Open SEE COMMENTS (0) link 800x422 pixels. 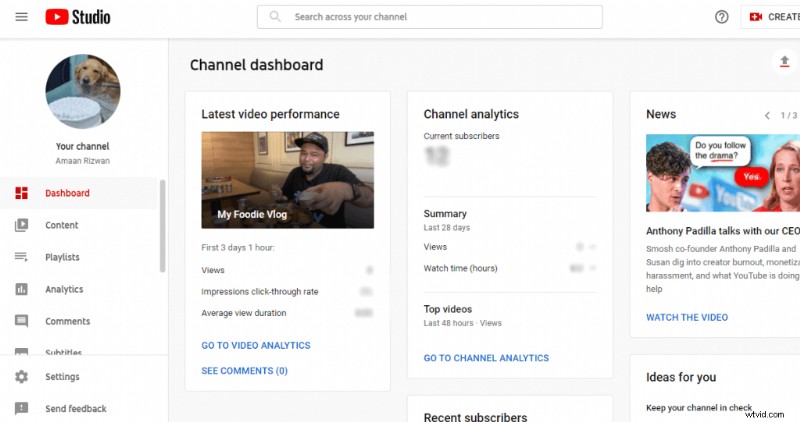[x=244, y=371]
